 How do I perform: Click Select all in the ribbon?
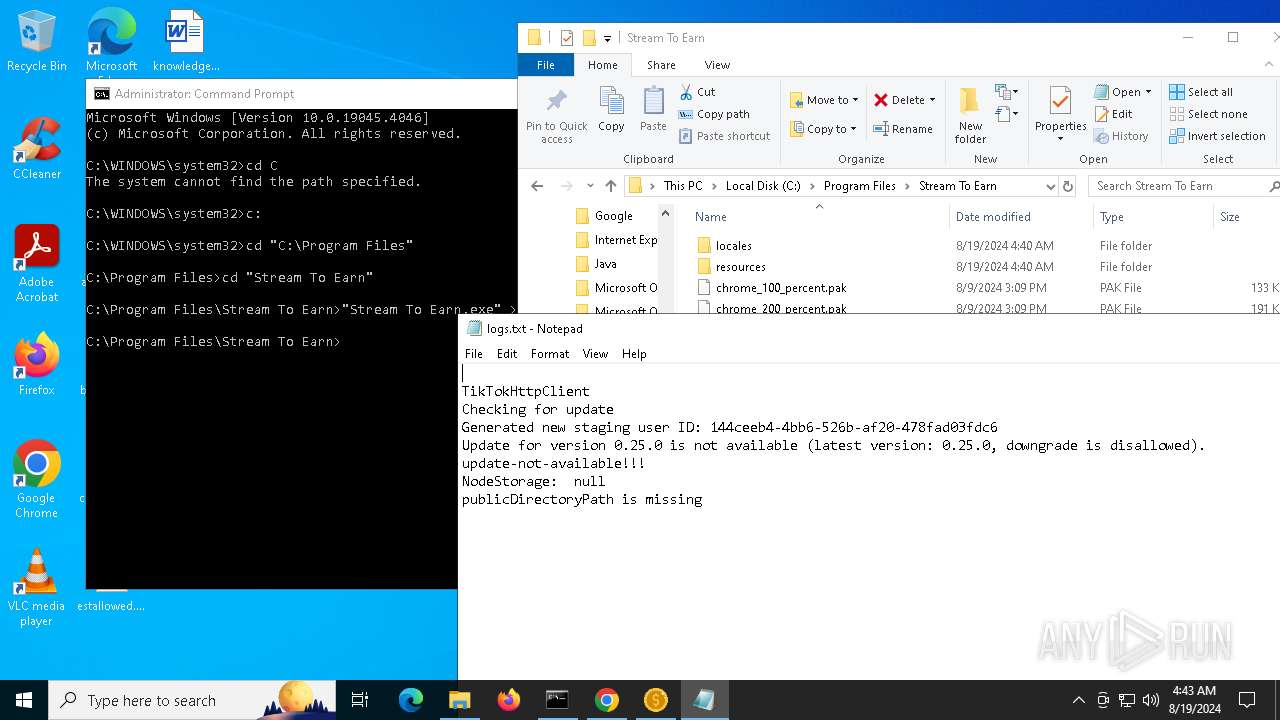(x=1201, y=92)
